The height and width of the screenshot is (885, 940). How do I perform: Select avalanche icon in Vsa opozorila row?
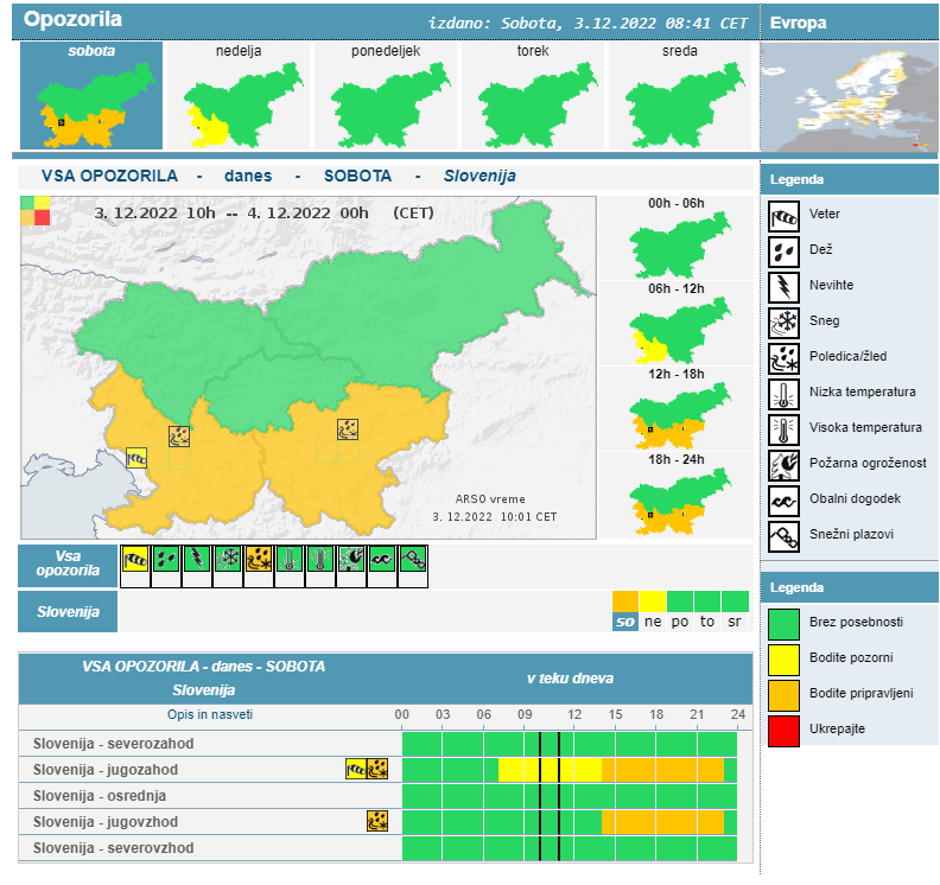413,559
